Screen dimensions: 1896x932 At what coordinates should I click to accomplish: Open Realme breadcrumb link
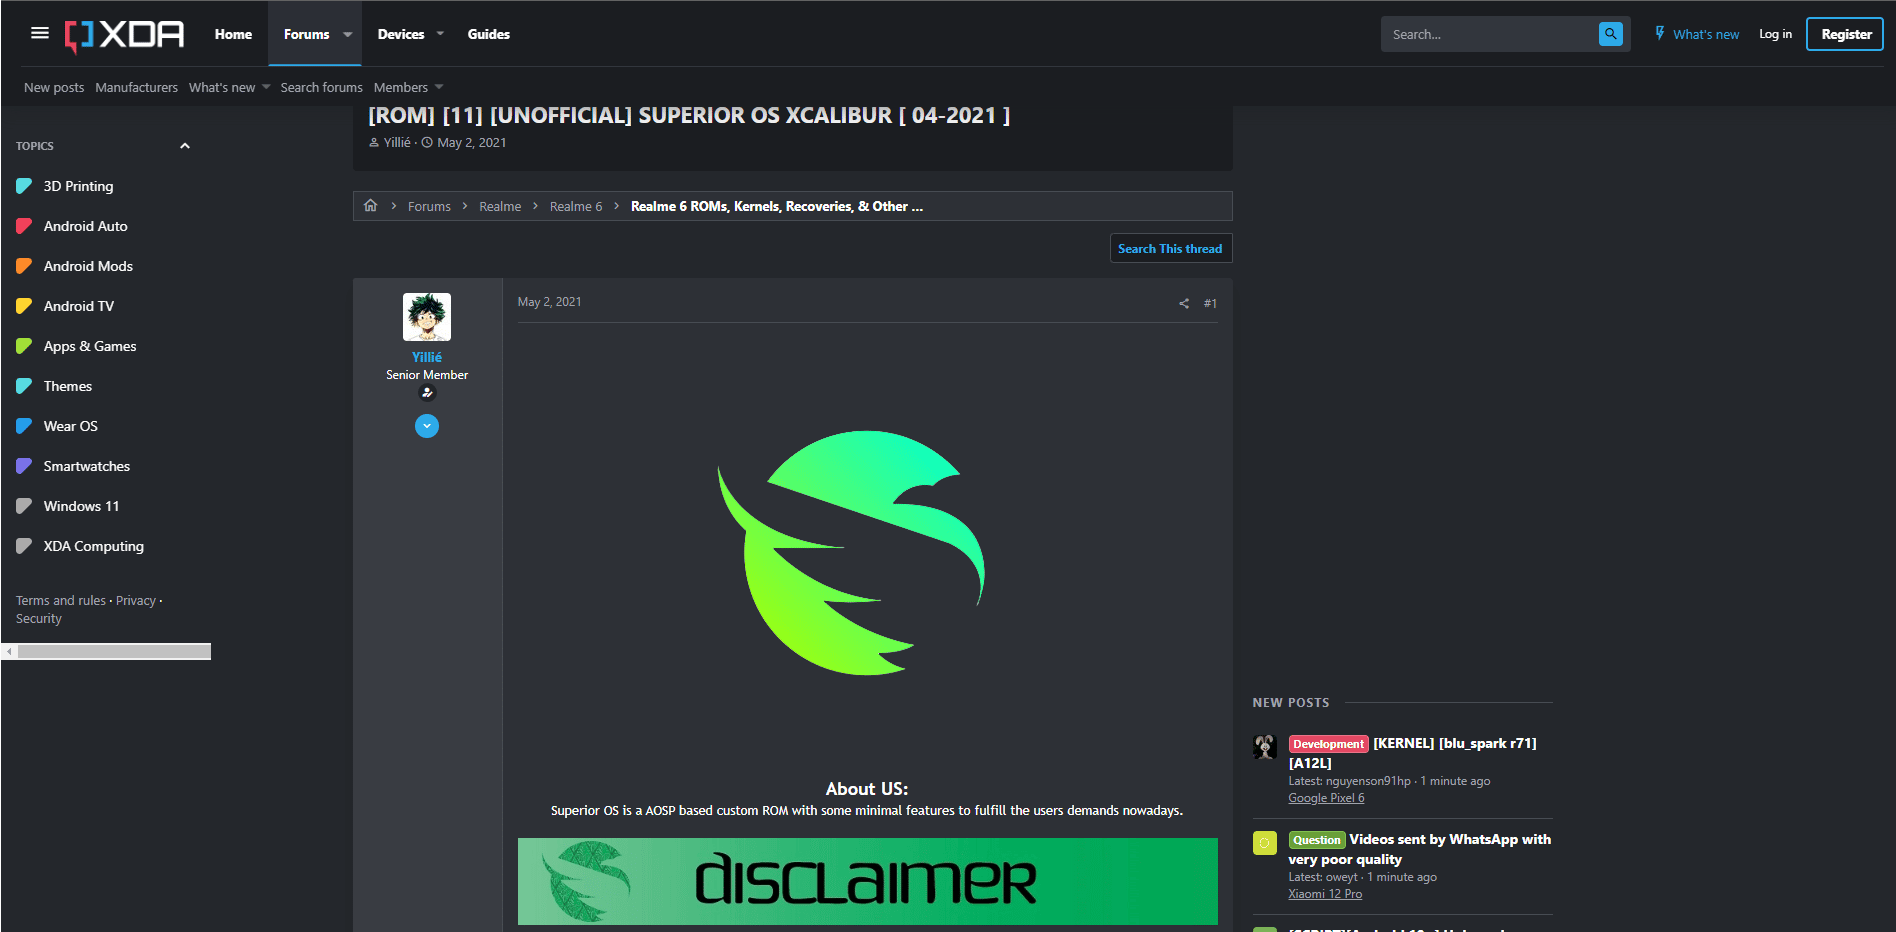[500, 206]
